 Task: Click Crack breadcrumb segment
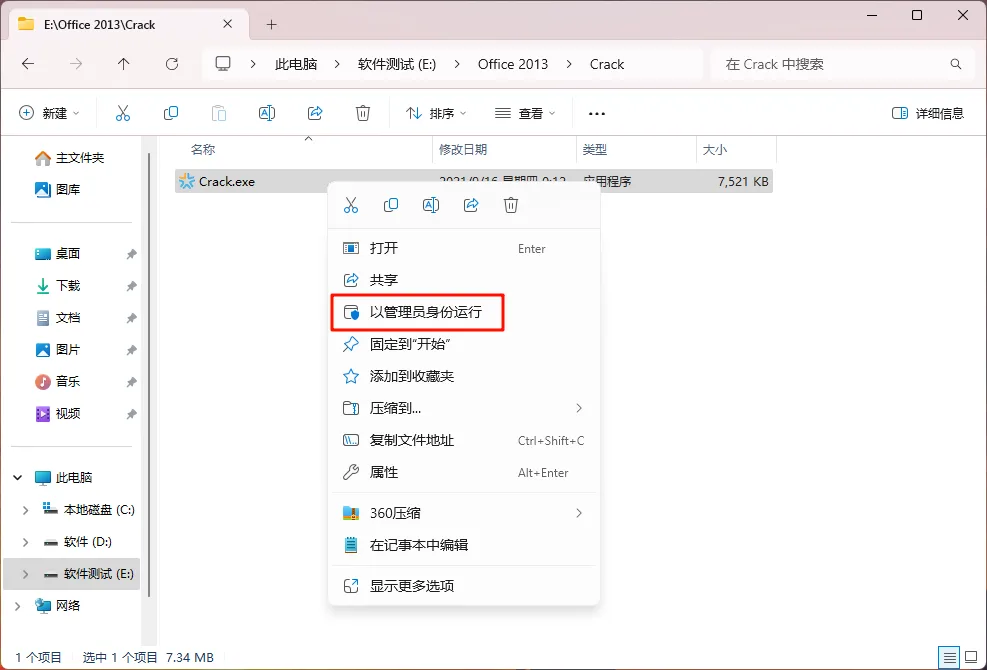point(607,64)
